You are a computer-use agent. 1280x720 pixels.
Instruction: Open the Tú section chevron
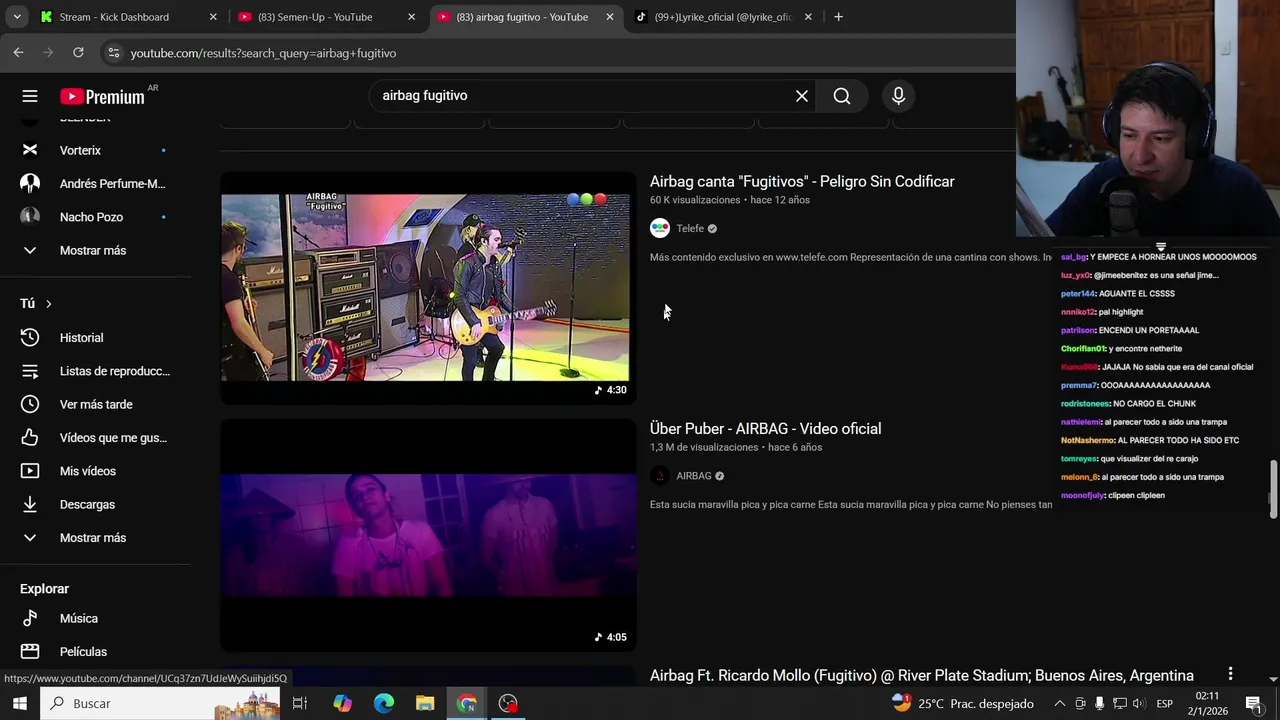(48, 304)
